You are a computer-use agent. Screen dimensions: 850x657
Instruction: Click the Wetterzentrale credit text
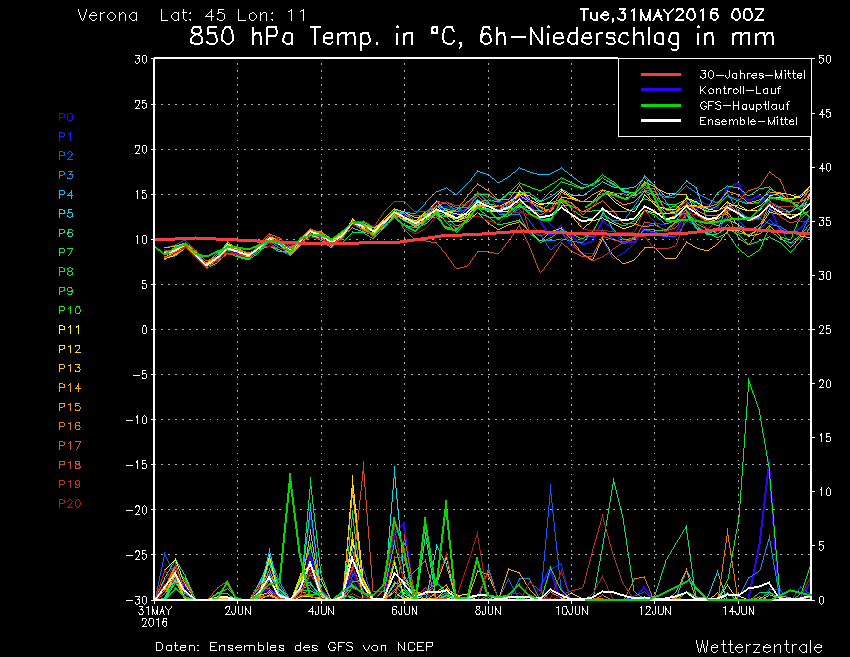point(759,647)
